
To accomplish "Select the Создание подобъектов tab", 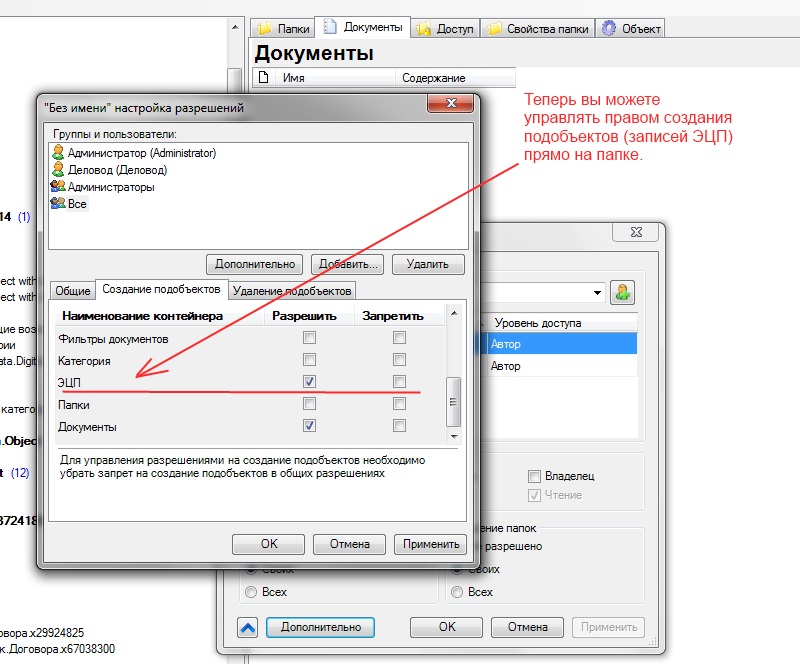I will click(161, 289).
